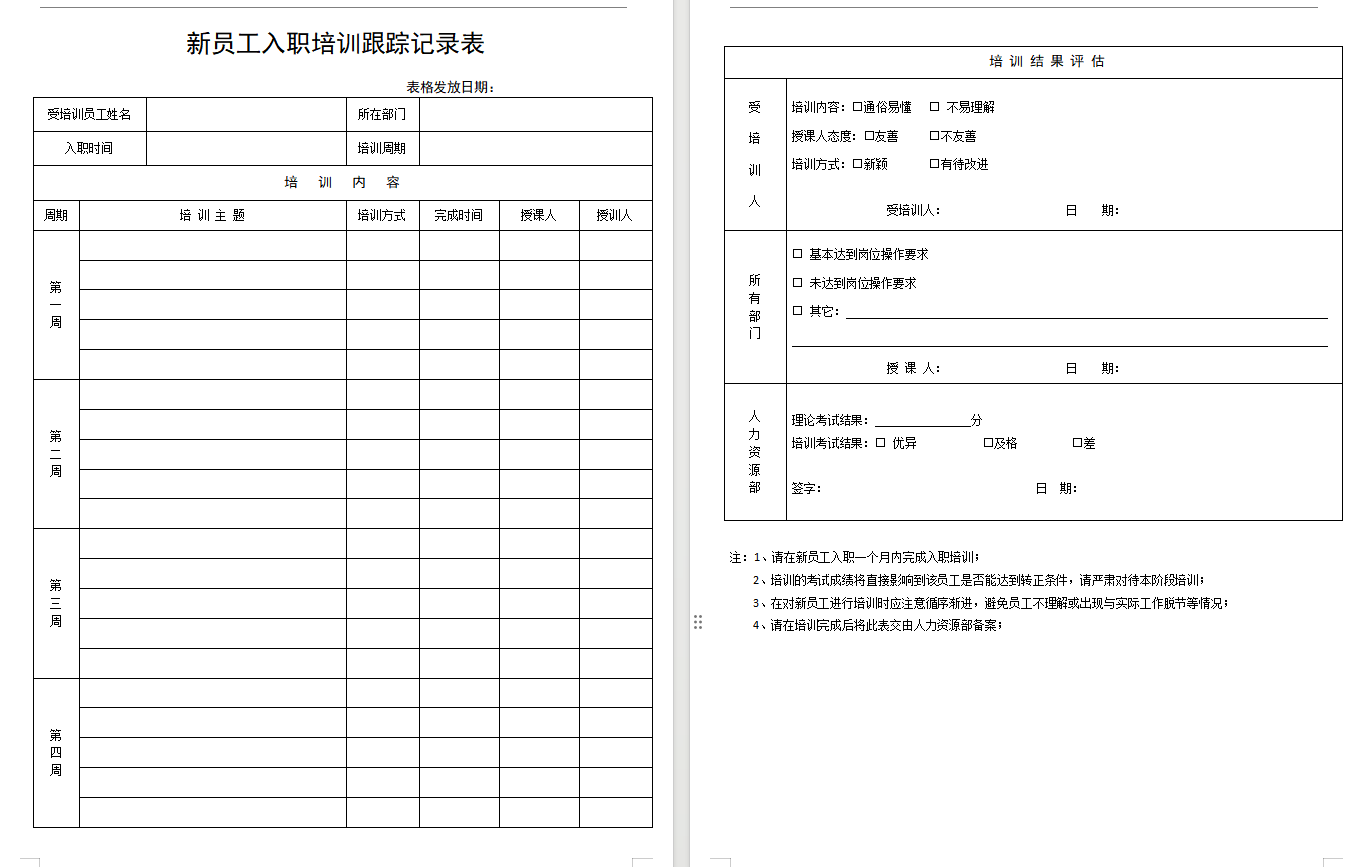Click the 授训人 column header

[615, 215]
